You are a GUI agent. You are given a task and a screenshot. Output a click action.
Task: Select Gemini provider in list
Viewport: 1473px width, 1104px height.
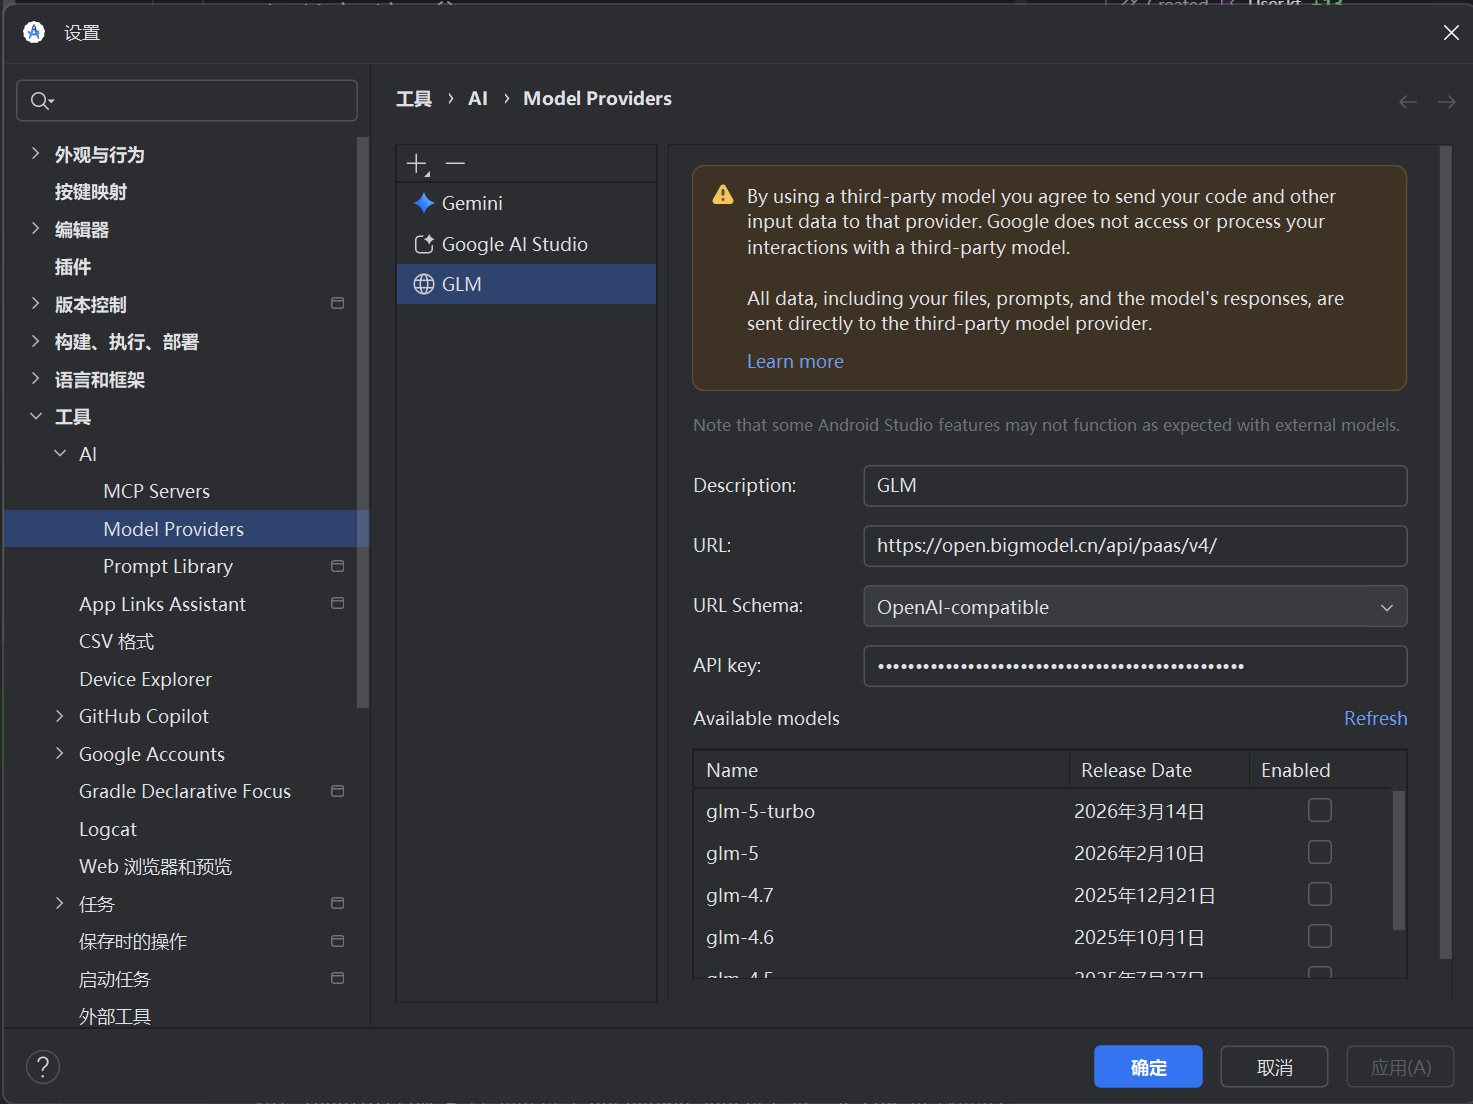click(526, 203)
